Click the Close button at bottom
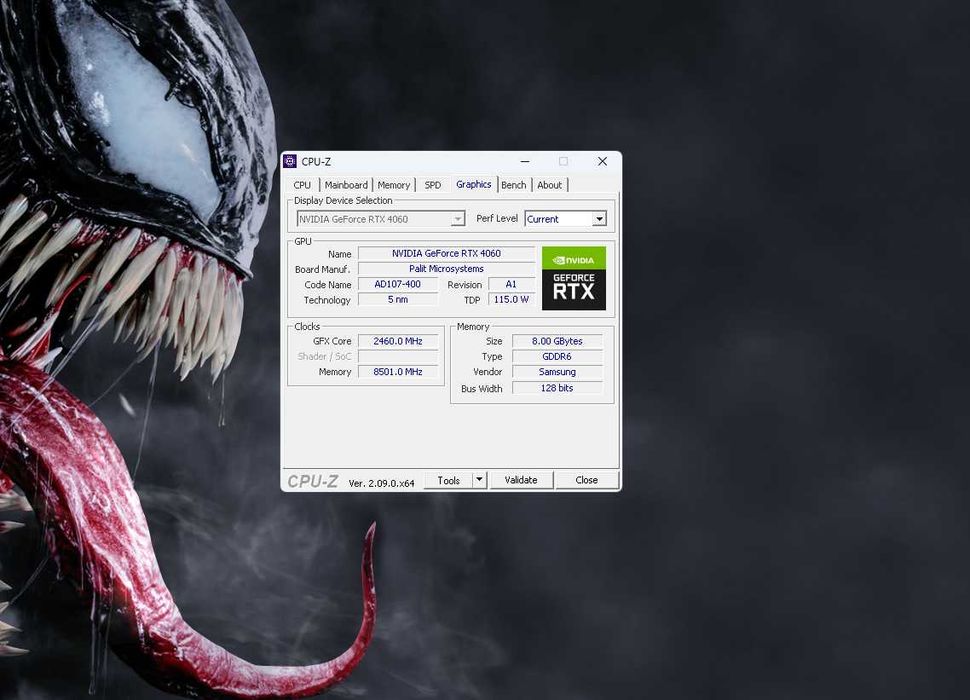Screen dimensions: 970x700 pos(586,480)
